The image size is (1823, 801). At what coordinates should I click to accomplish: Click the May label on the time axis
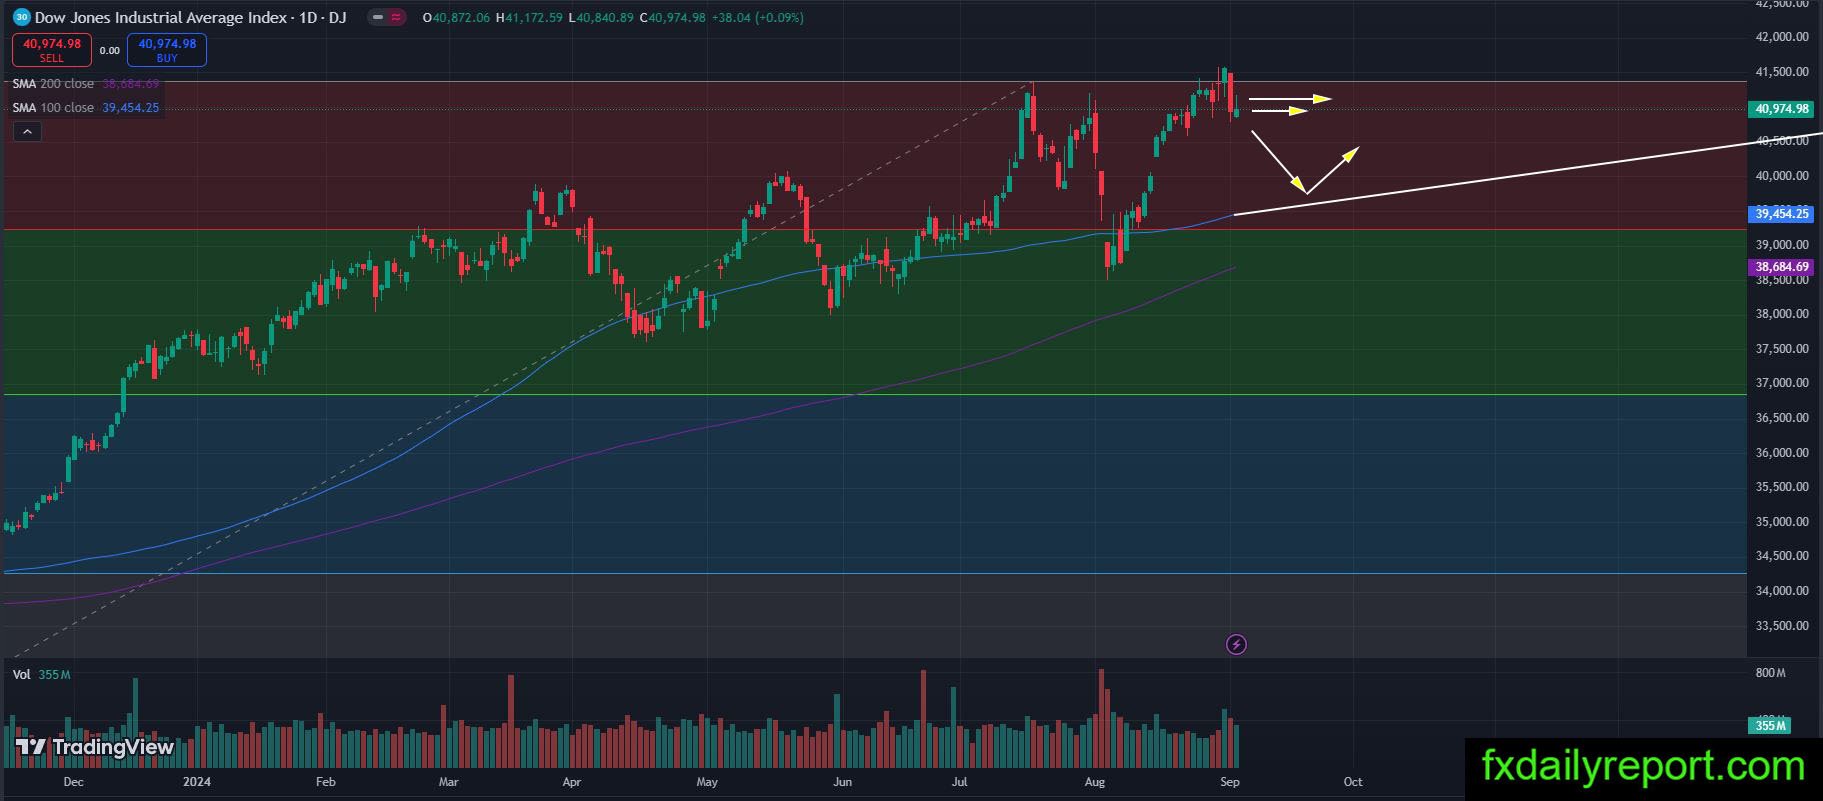pos(707,782)
